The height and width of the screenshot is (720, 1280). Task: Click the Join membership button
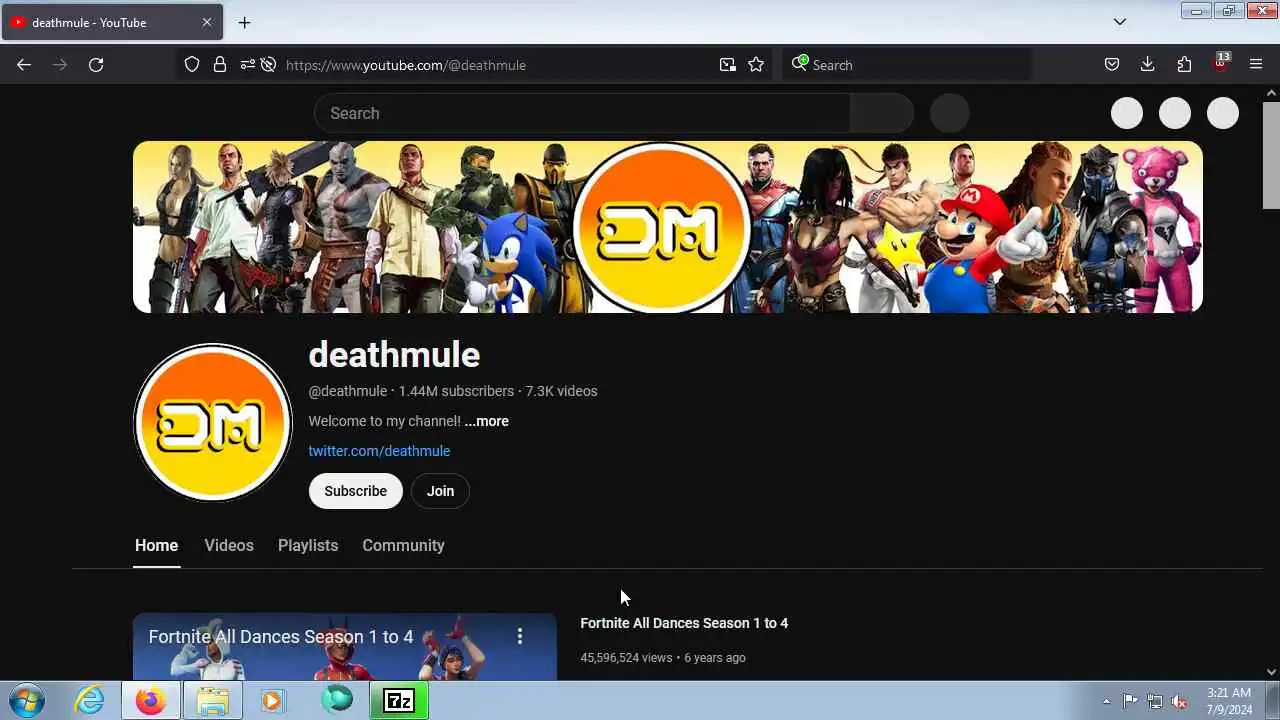[x=440, y=491]
